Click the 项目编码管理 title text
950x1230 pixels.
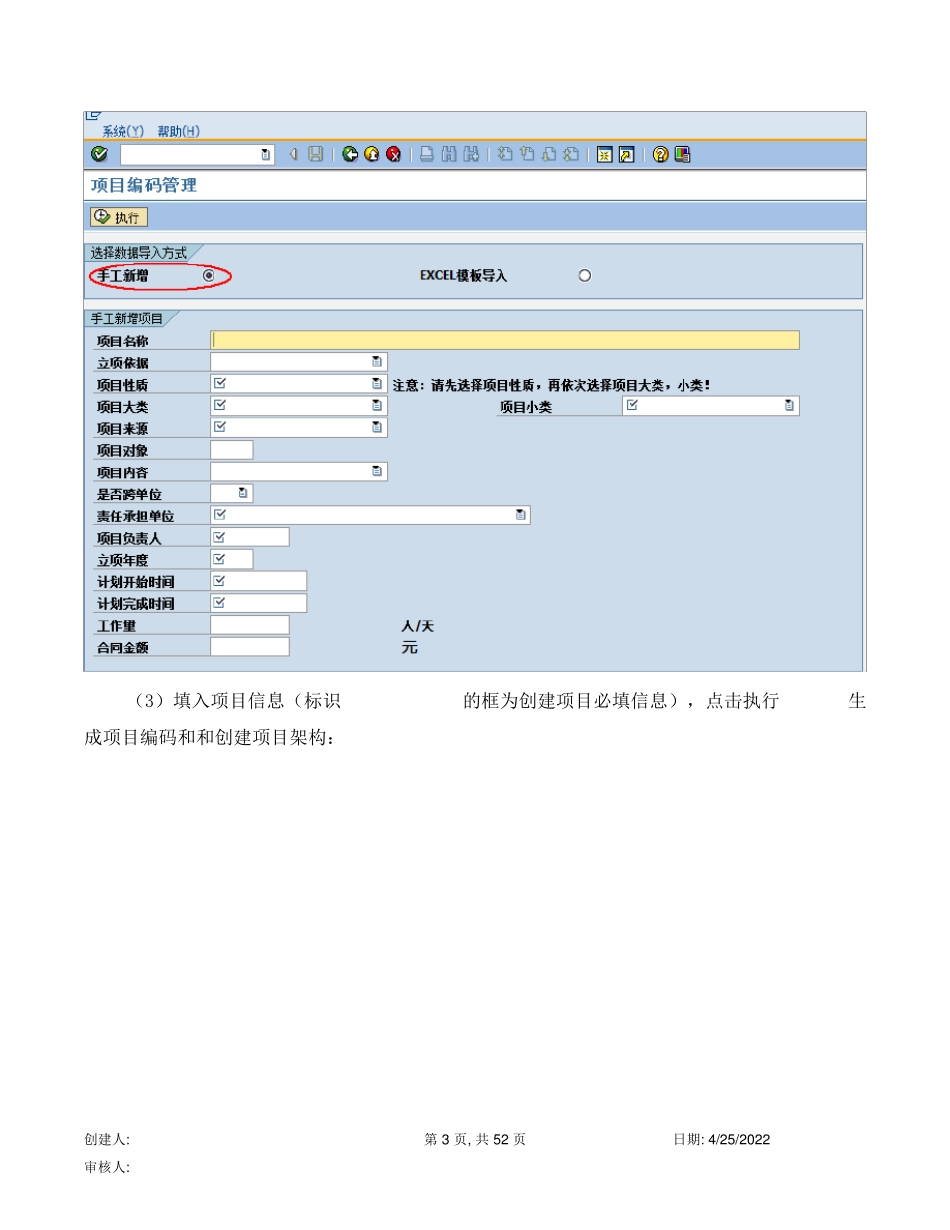coord(144,186)
